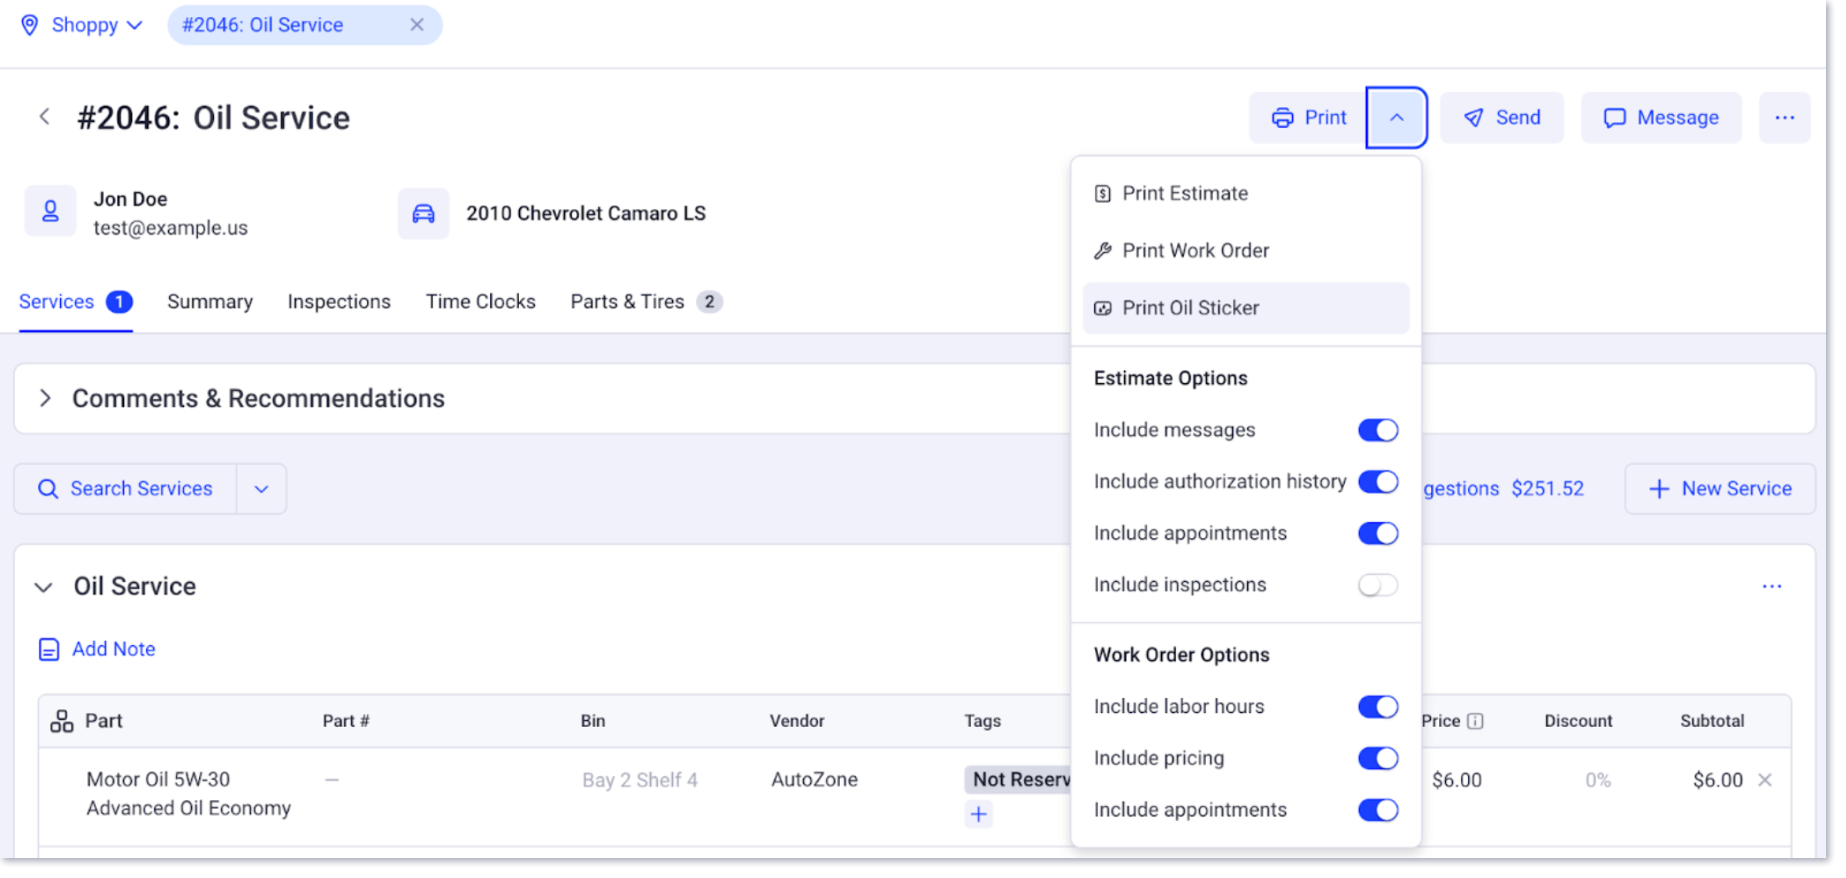Viewport: 1846px width, 878px height.
Task: Toggle Work Order Options Include appointments switch
Action: tap(1378, 810)
